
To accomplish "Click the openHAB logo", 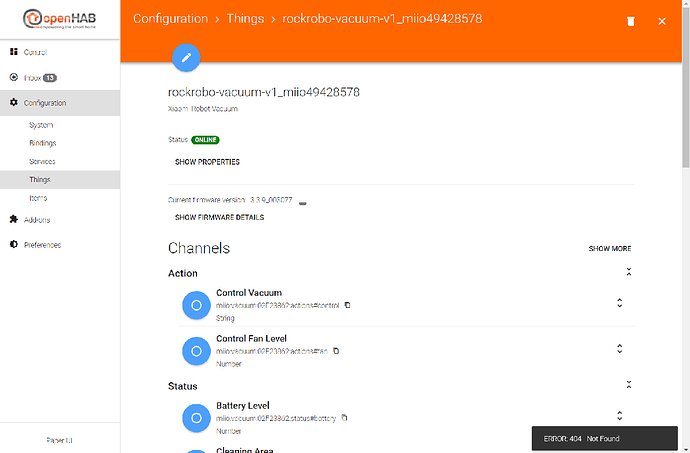I will tap(59, 19).
